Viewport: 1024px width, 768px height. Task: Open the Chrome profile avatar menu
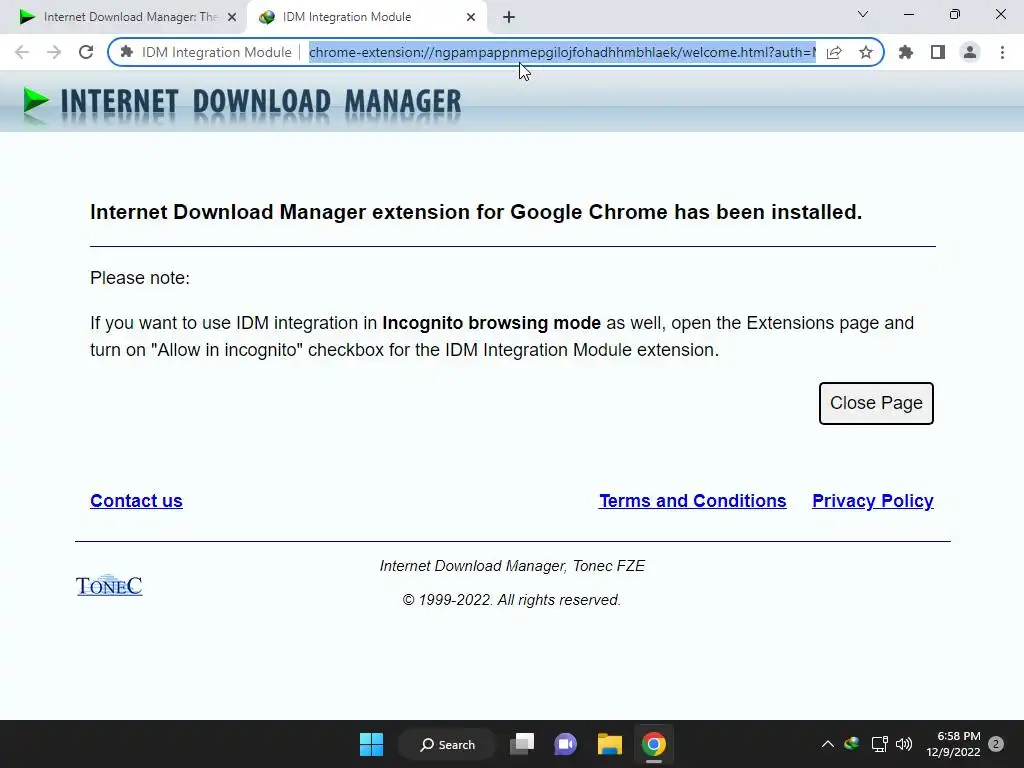tap(970, 52)
